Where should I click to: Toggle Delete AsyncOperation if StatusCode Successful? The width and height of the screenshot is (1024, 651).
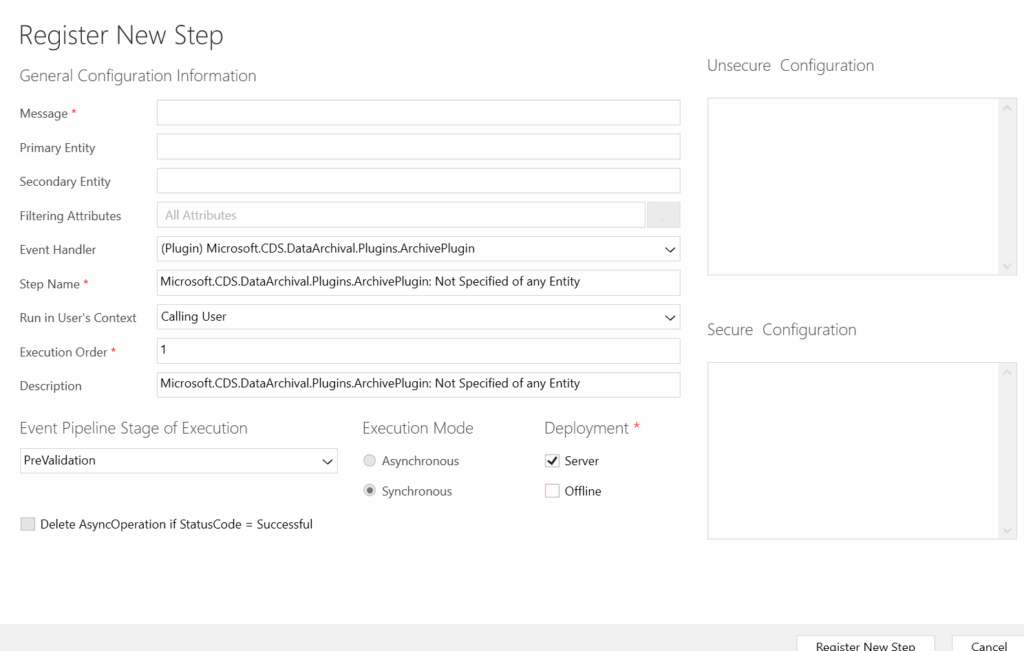click(x=28, y=524)
